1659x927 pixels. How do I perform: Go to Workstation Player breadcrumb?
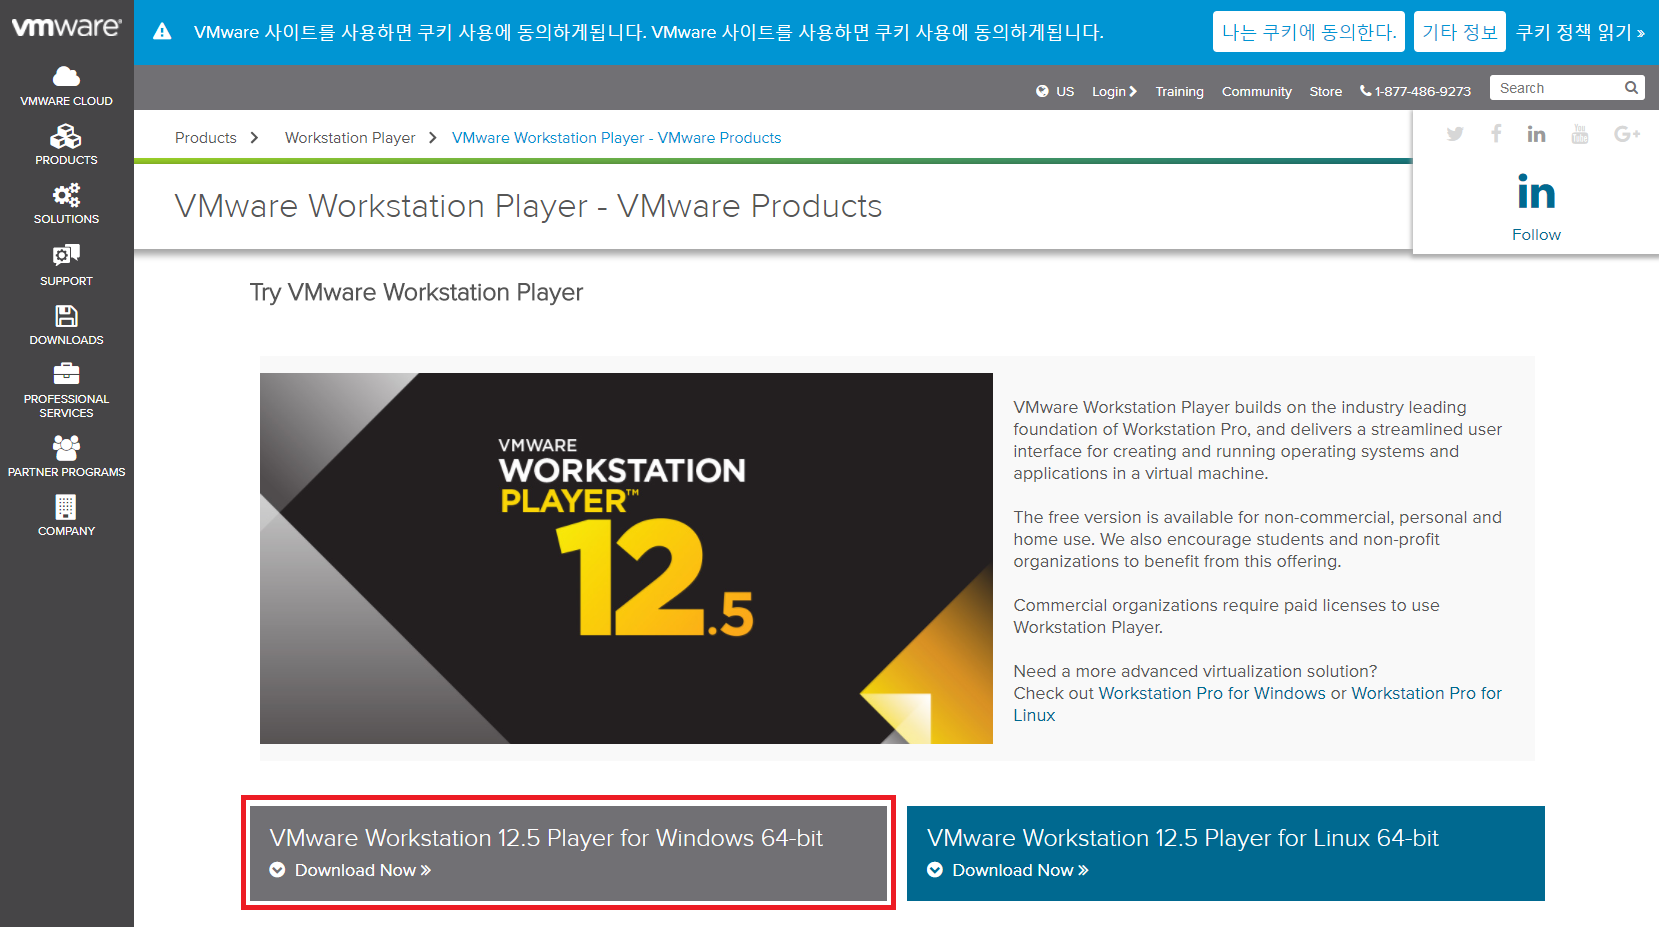(x=350, y=138)
